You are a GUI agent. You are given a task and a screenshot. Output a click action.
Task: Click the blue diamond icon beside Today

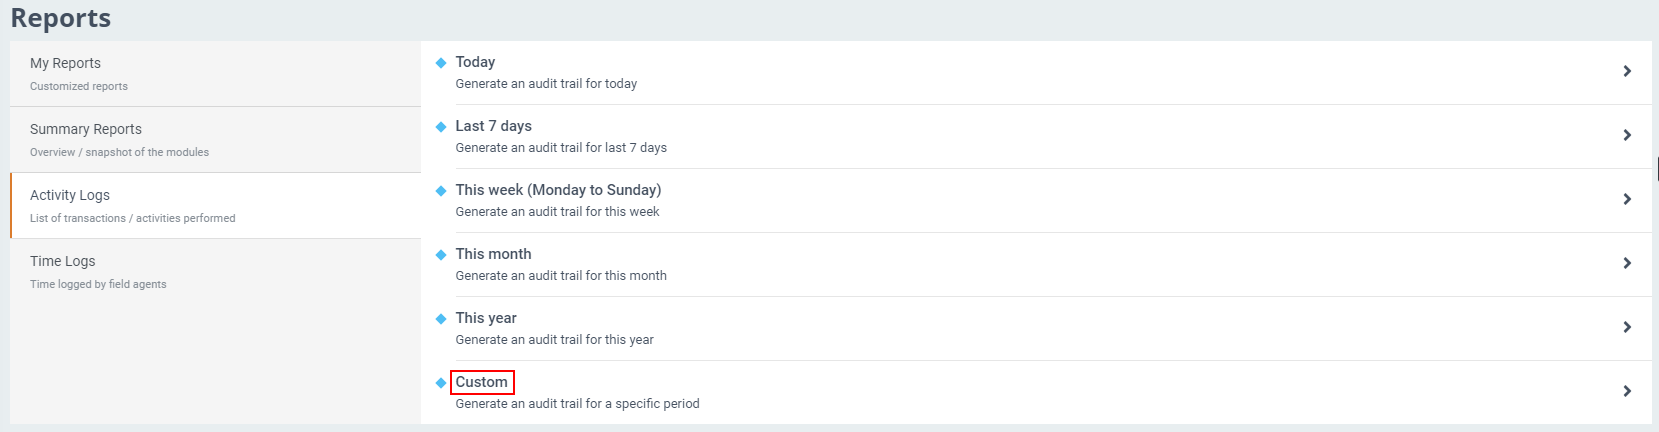click(441, 63)
